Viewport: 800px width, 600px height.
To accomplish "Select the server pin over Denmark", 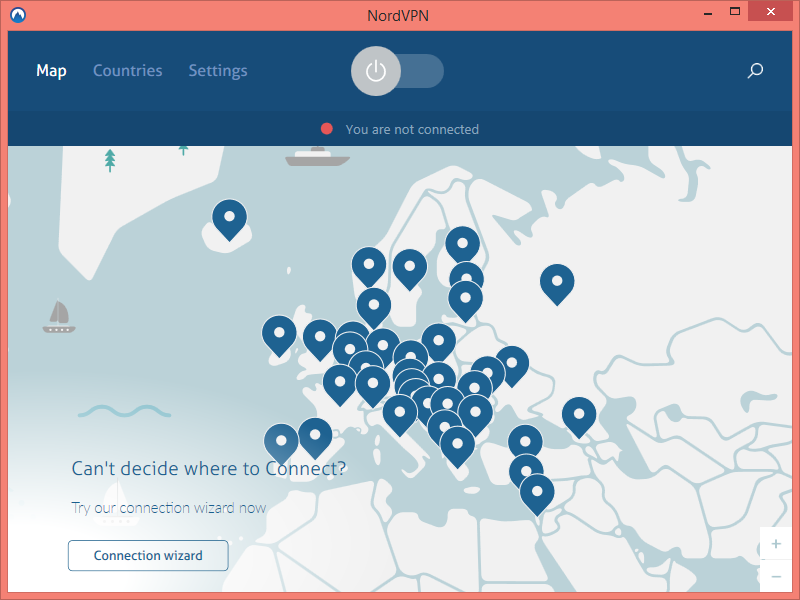I will click(374, 308).
